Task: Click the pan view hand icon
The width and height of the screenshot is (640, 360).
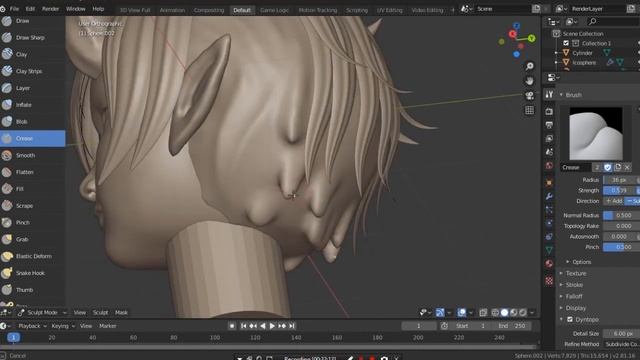Action: 529,81
